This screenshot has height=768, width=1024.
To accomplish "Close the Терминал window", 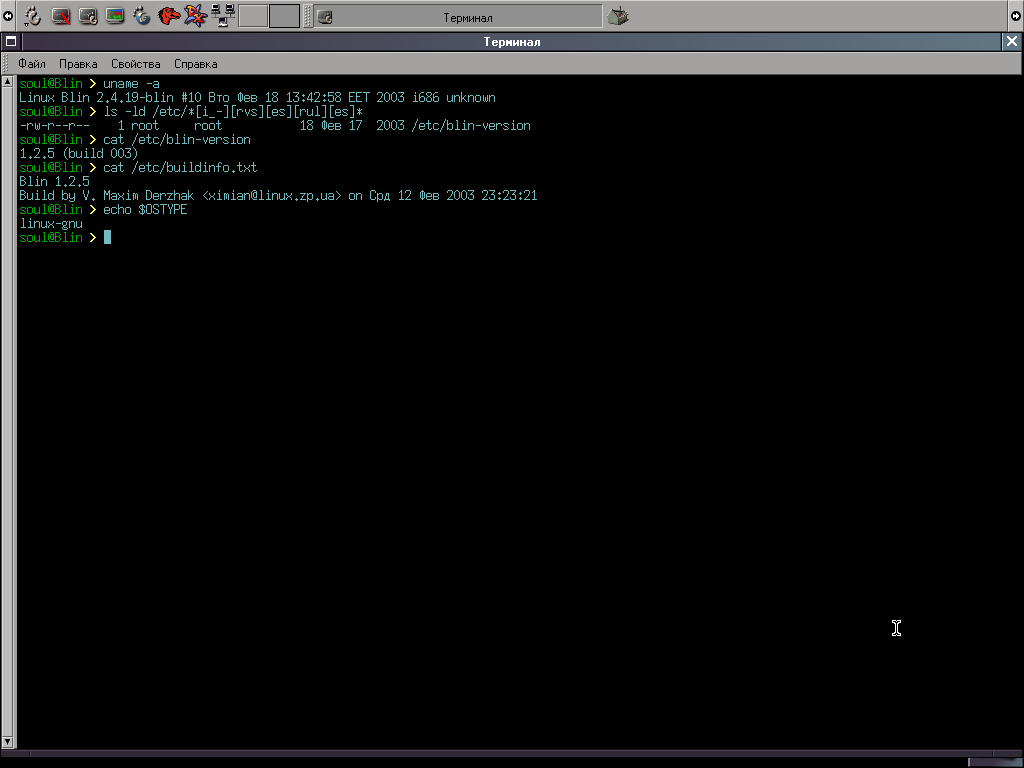I will coord(1012,42).
